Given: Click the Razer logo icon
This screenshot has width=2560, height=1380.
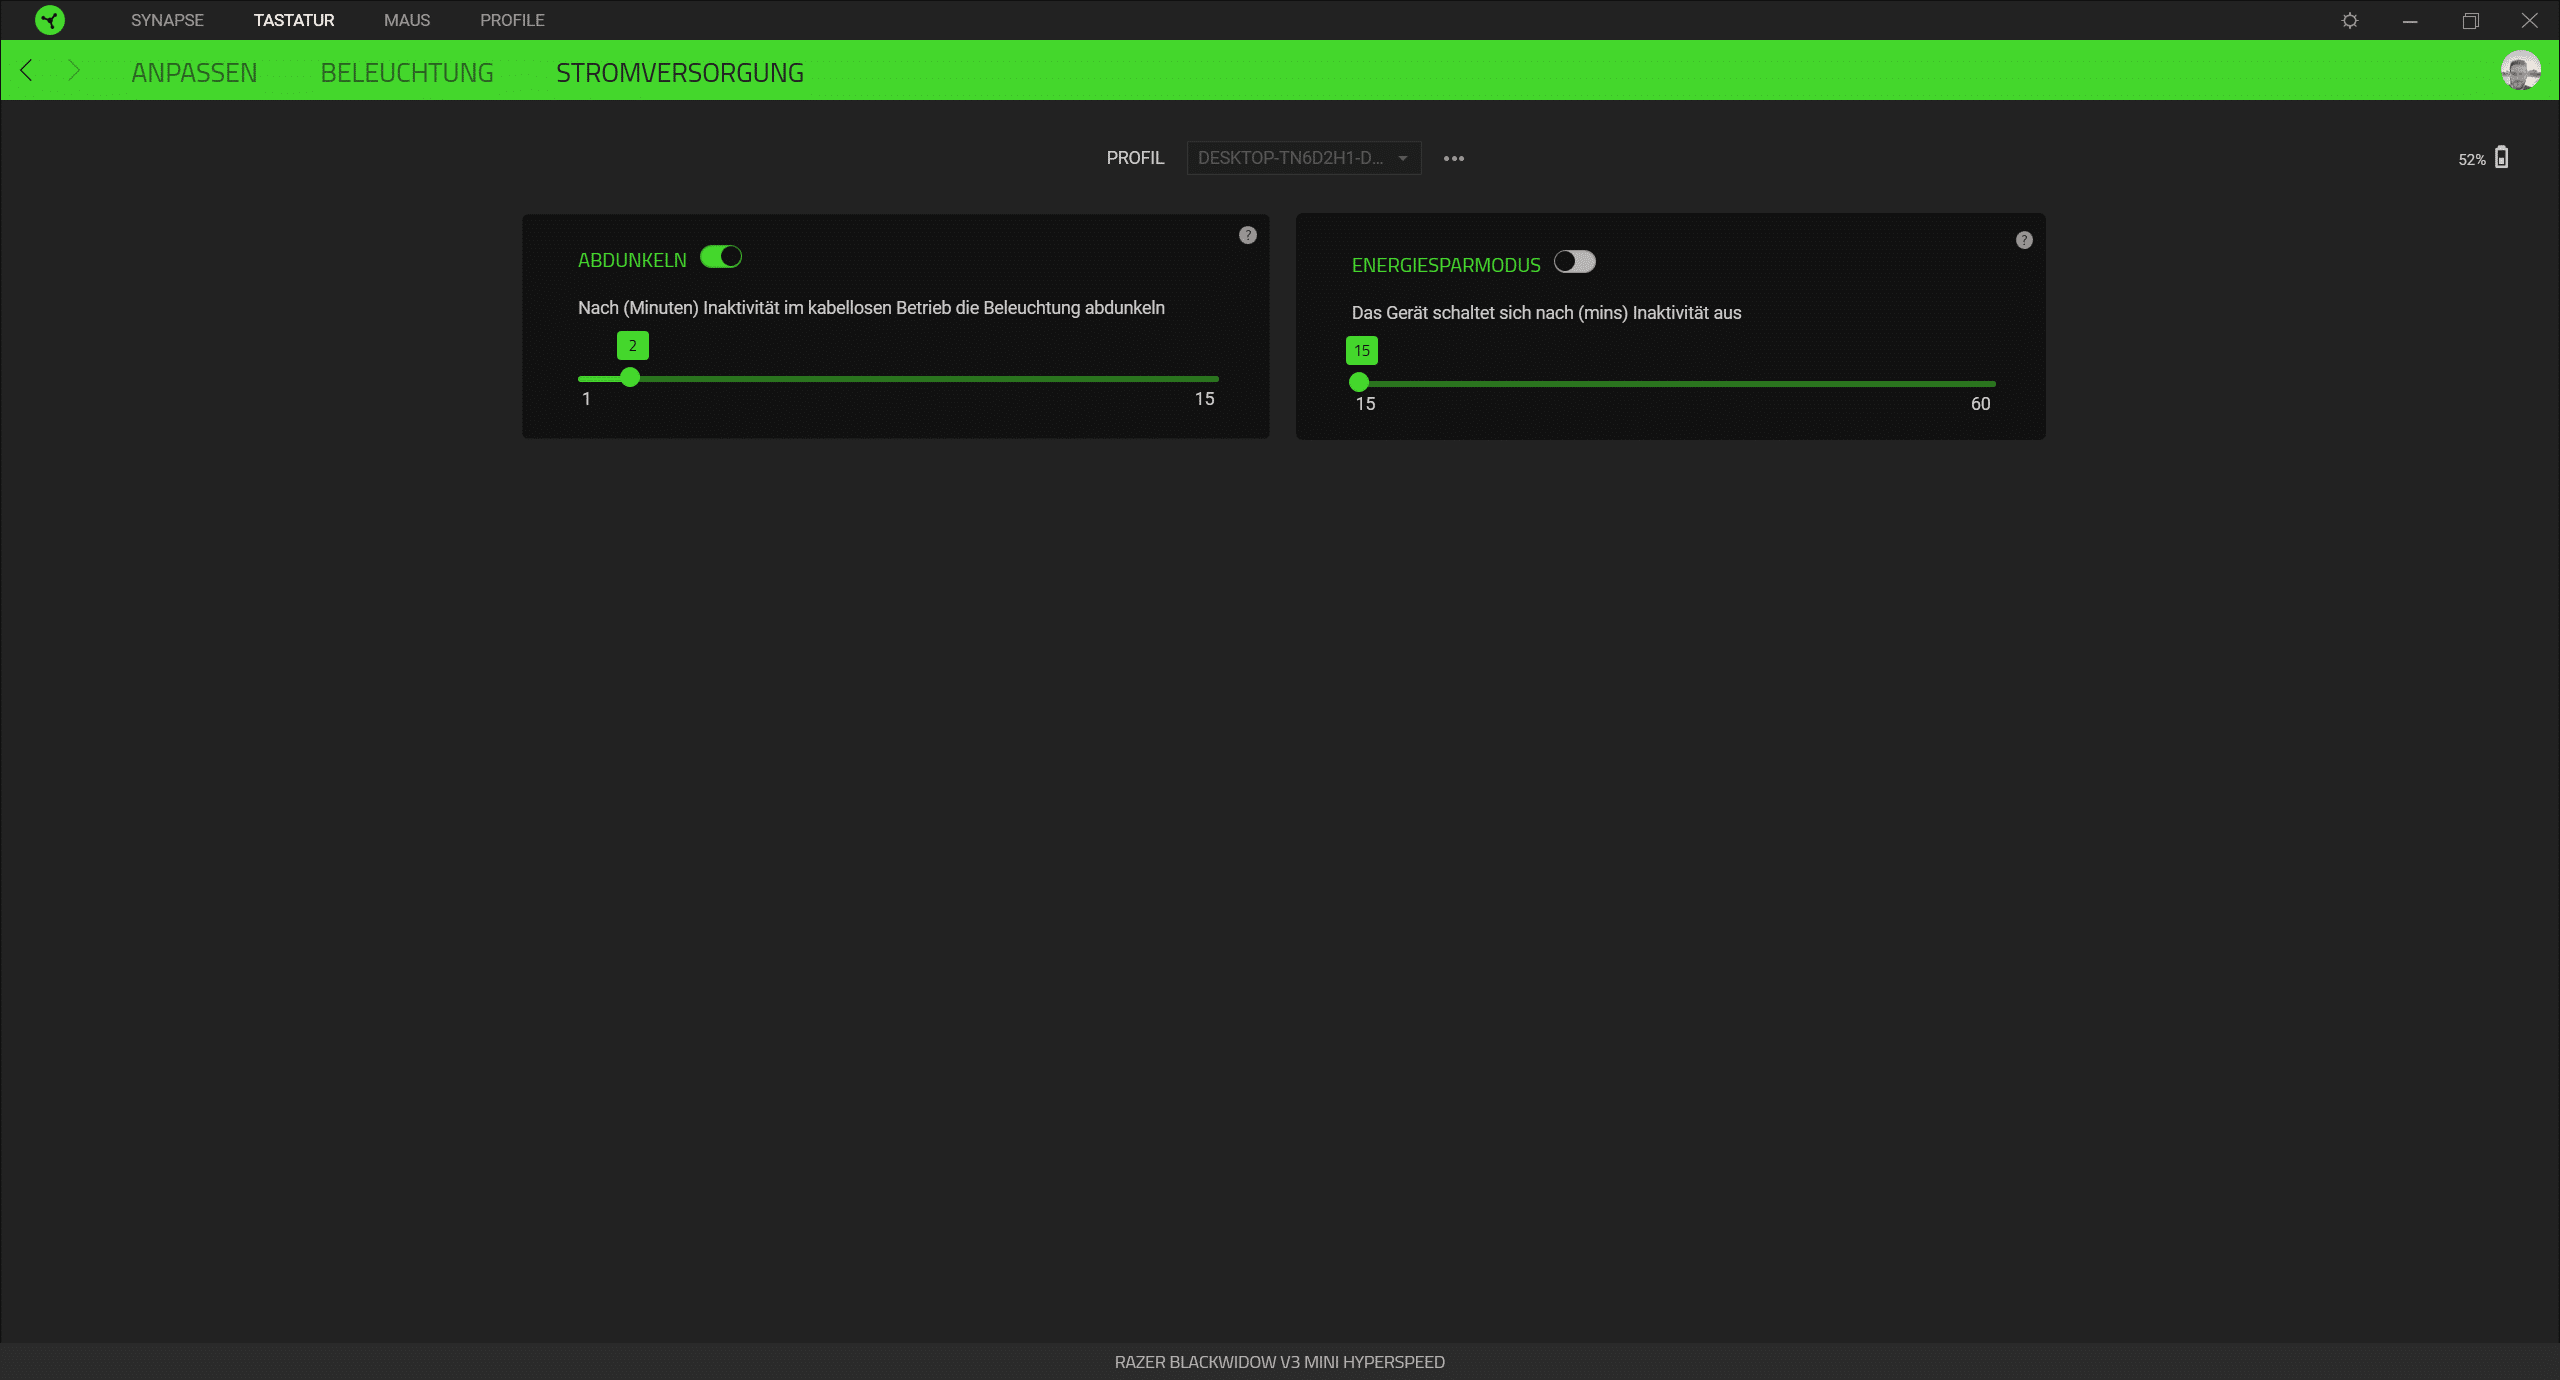Looking at the screenshot, I should [49, 20].
